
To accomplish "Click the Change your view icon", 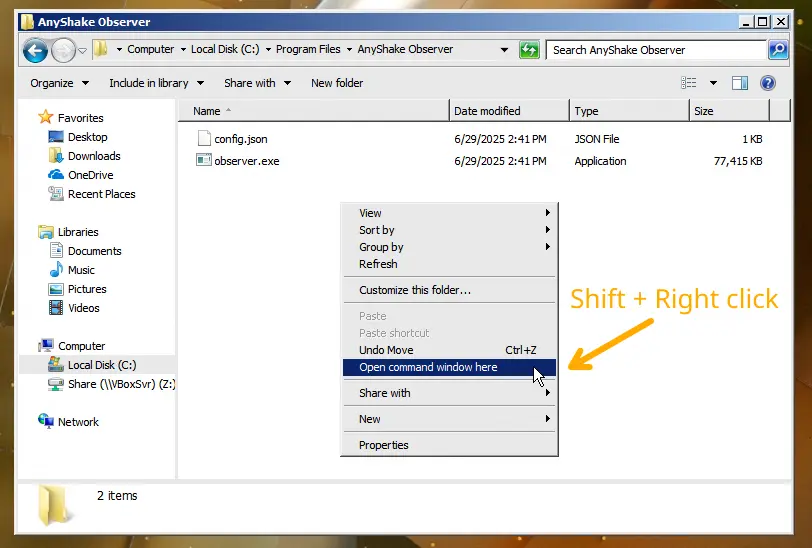I will pyautogui.click(x=689, y=83).
